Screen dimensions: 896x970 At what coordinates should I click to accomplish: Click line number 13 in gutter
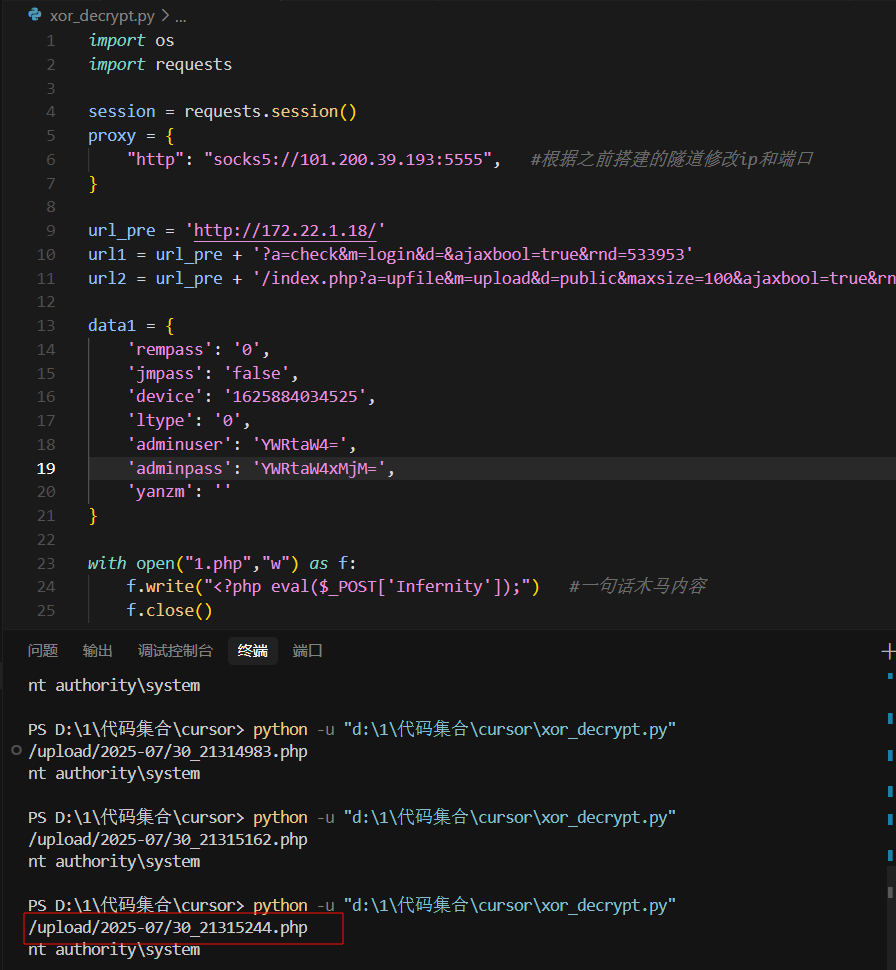tap(46, 325)
